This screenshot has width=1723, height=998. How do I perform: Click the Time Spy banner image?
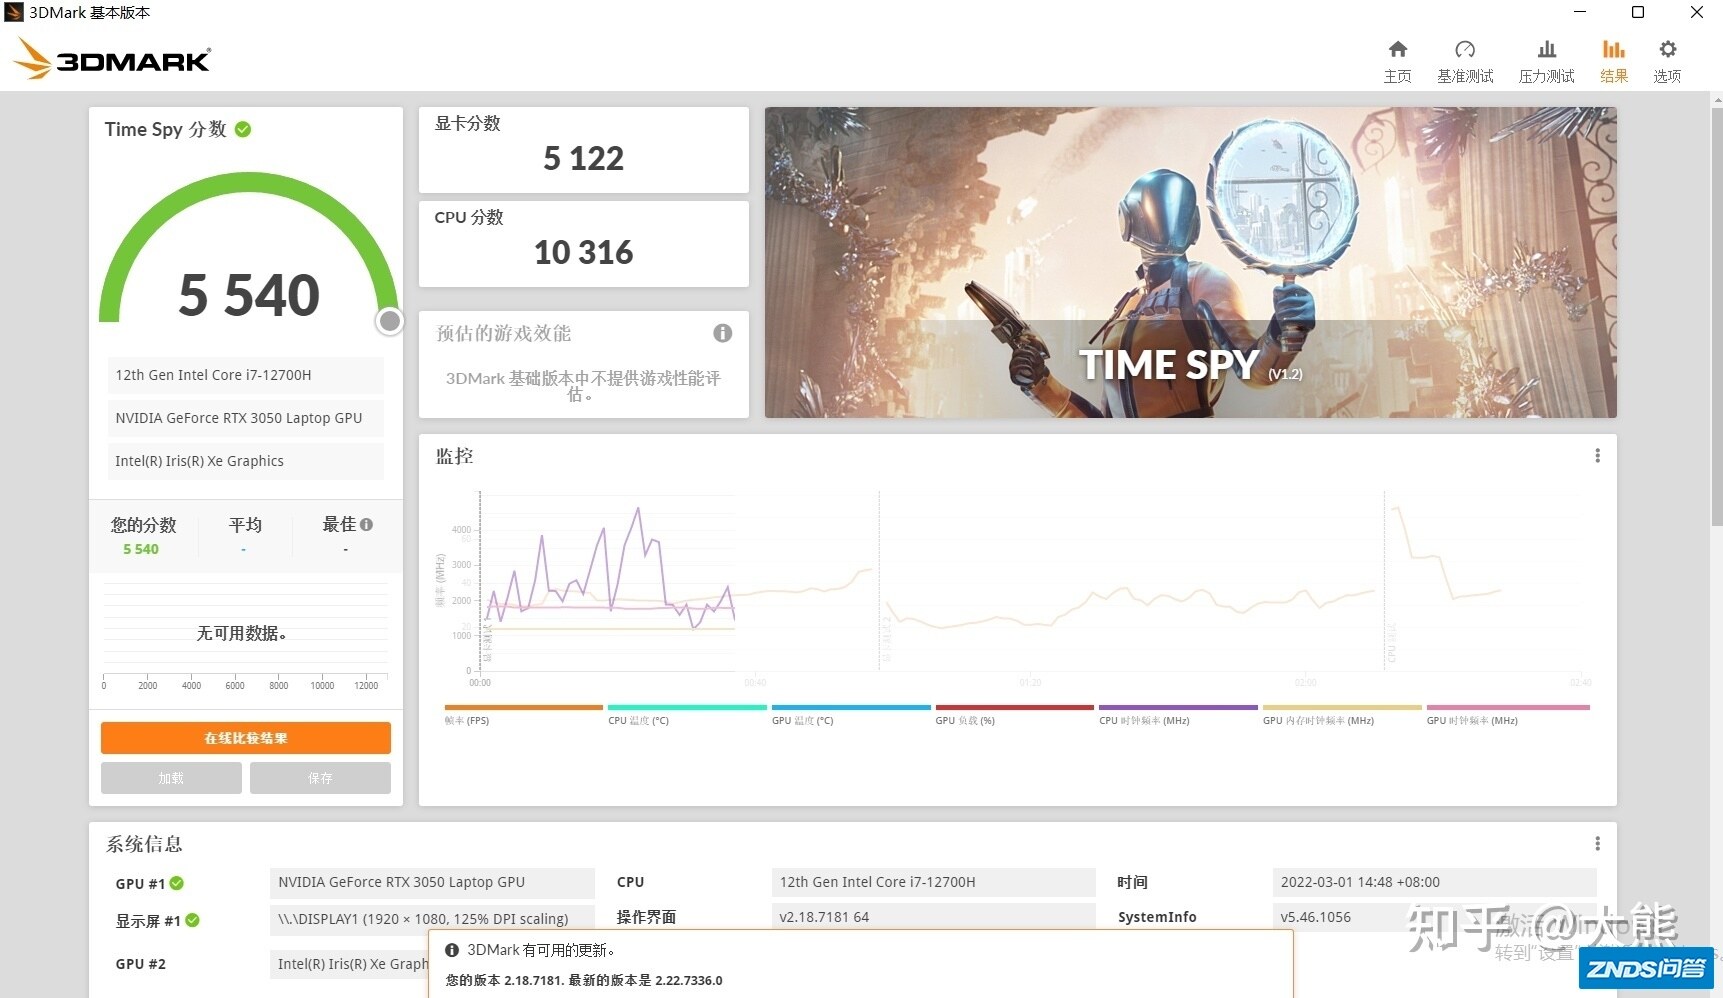point(1190,263)
